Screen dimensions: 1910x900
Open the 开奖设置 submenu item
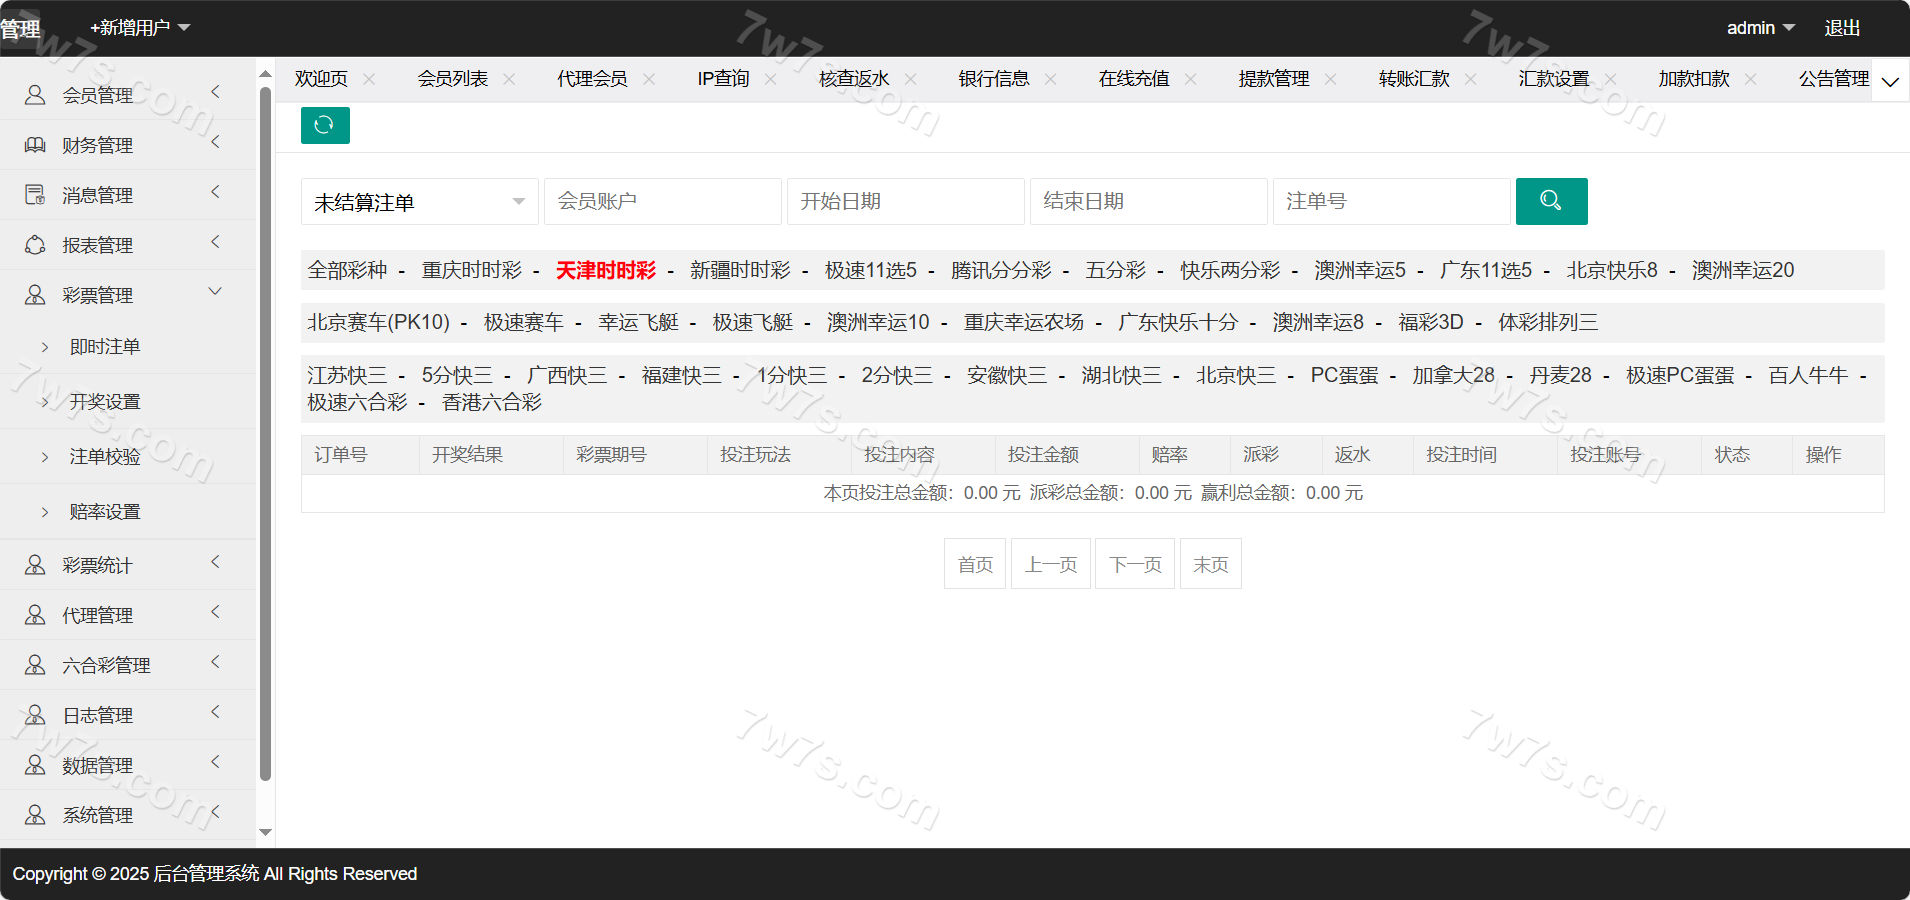coord(105,401)
